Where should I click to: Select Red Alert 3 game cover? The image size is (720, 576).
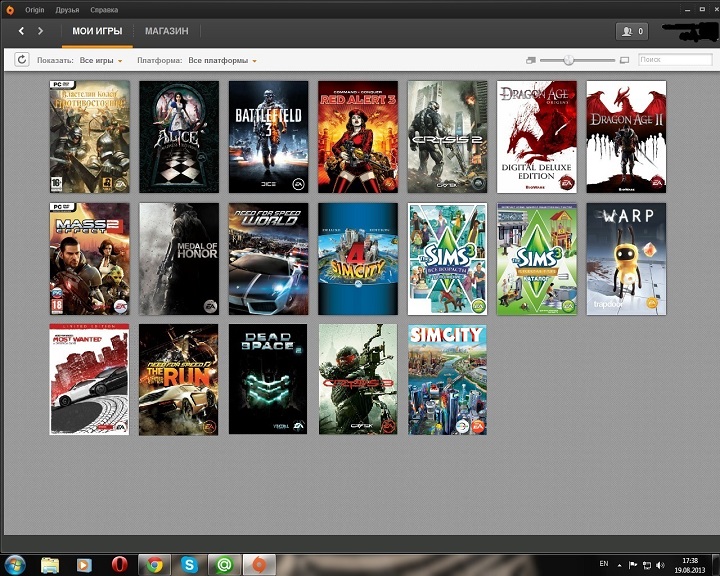pyautogui.click(x=358, y=137)
